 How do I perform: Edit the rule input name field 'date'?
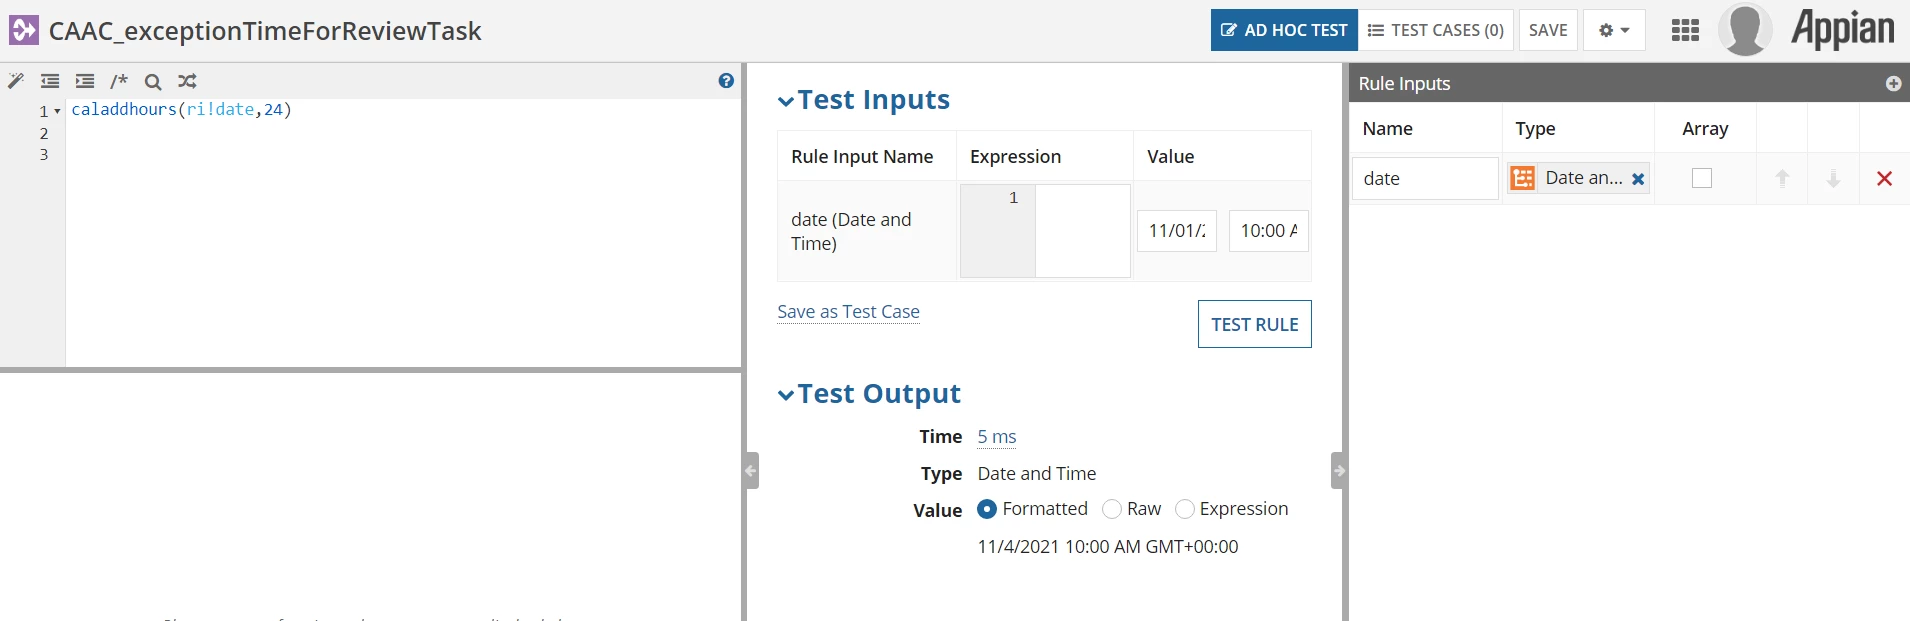click(1425, 178)
